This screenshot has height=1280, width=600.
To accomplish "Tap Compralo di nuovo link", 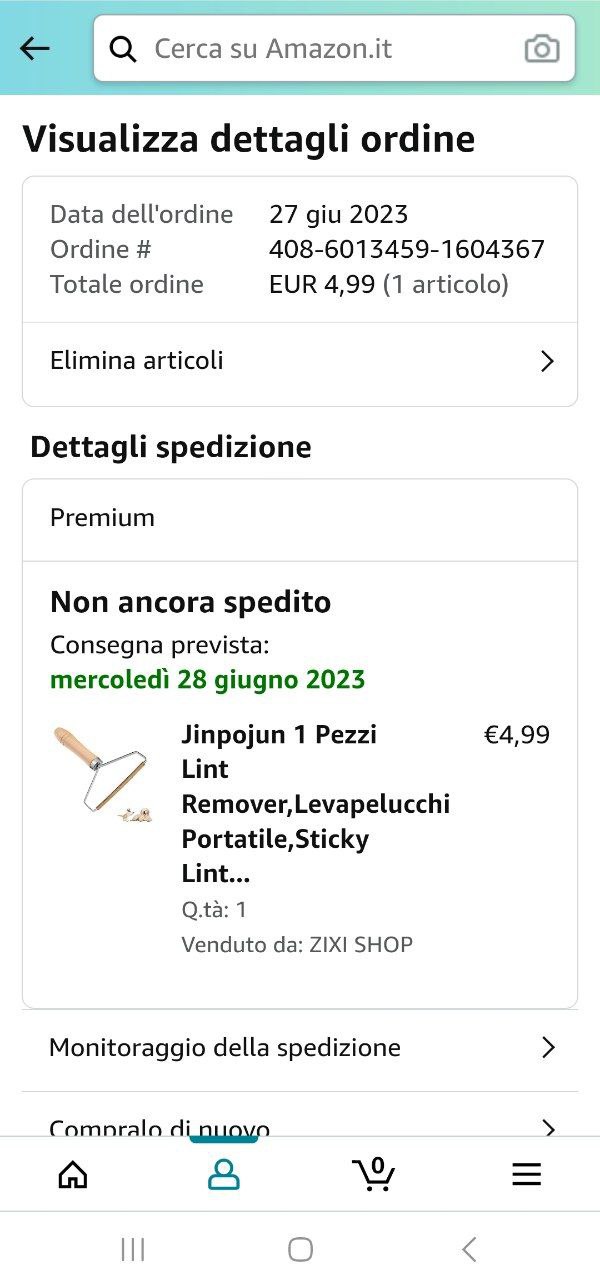I will 160,1128.
